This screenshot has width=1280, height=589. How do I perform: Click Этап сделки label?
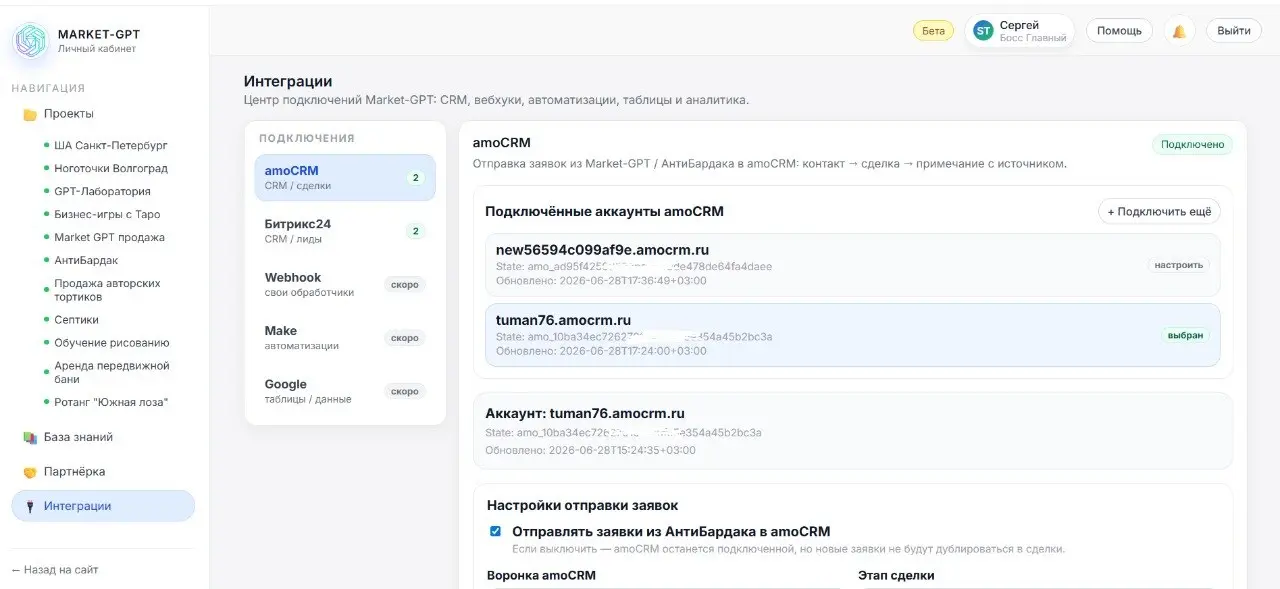coord(896,576)
